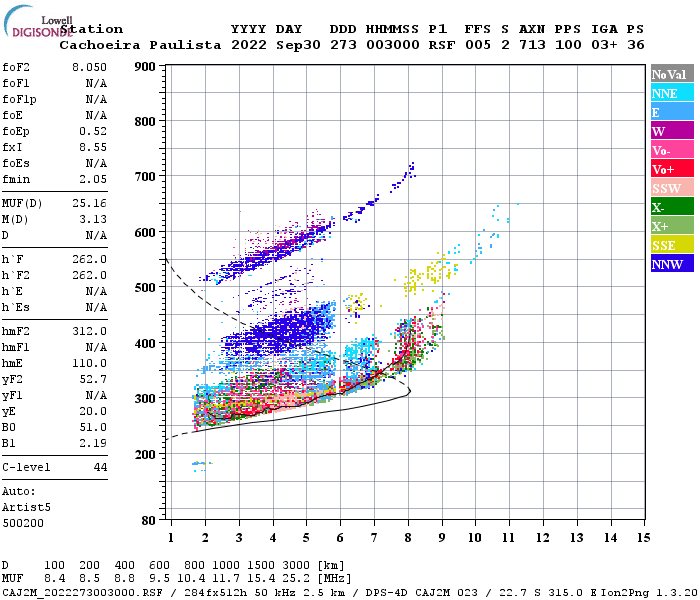Click the Lowell Digisonde logo
Viewport: 700px width, 600px height.
pyautogui.click(x=38, y=21)
